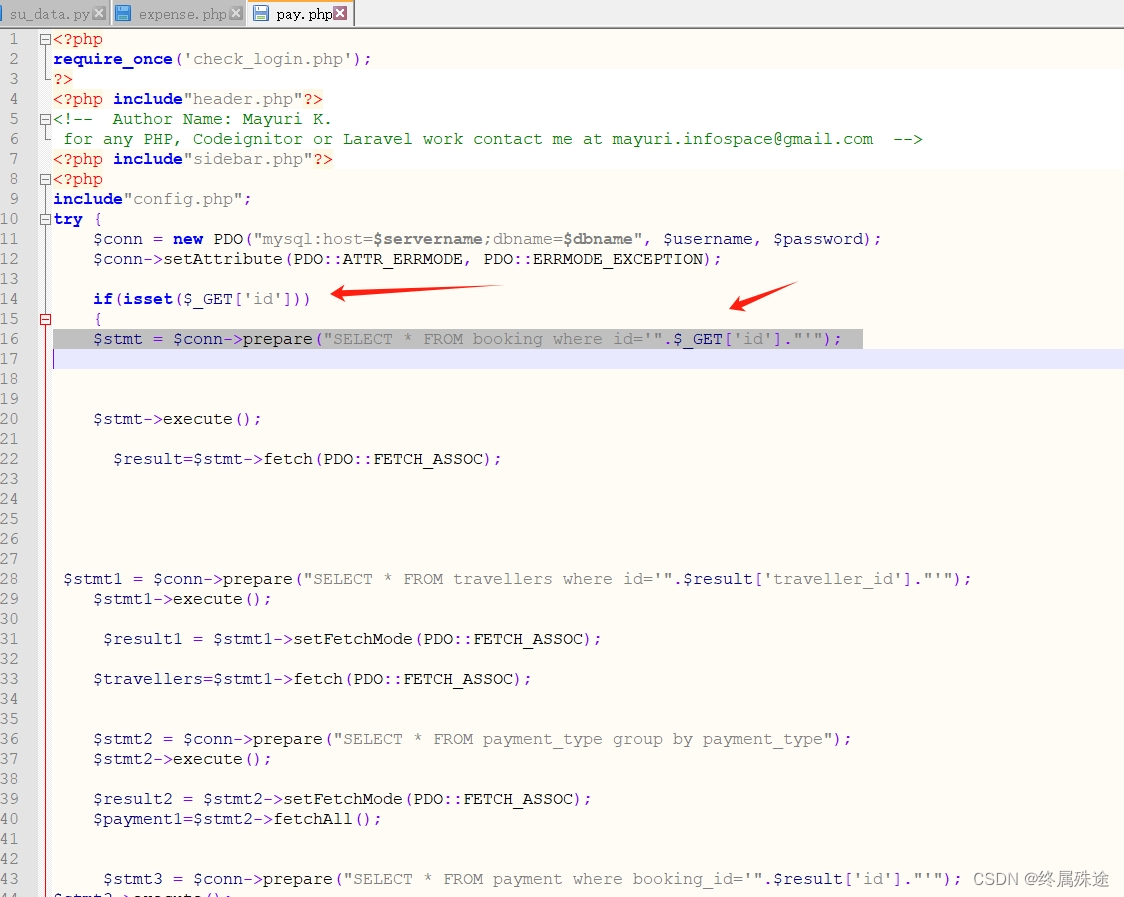Click the 'check_login.php' string

point(268,59)
